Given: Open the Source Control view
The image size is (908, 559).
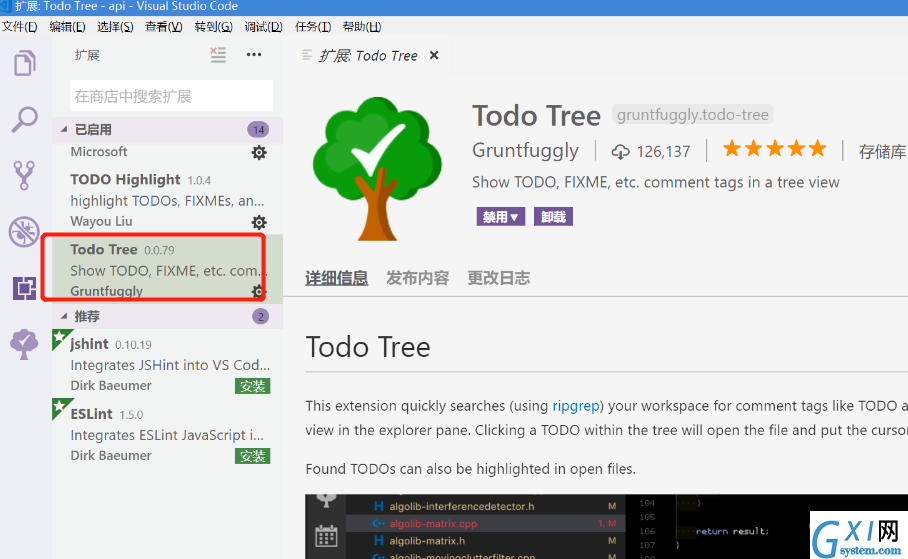Looking at the screenshot, I should tap(24, 175).
